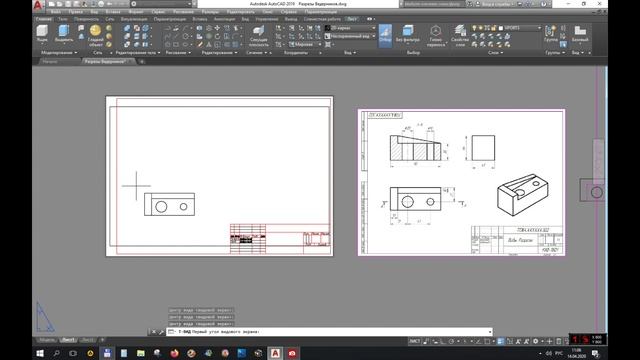Switch to the Аннотации ribbon tab
This screenshot has width=640, height=360.
tap(224, 19)
